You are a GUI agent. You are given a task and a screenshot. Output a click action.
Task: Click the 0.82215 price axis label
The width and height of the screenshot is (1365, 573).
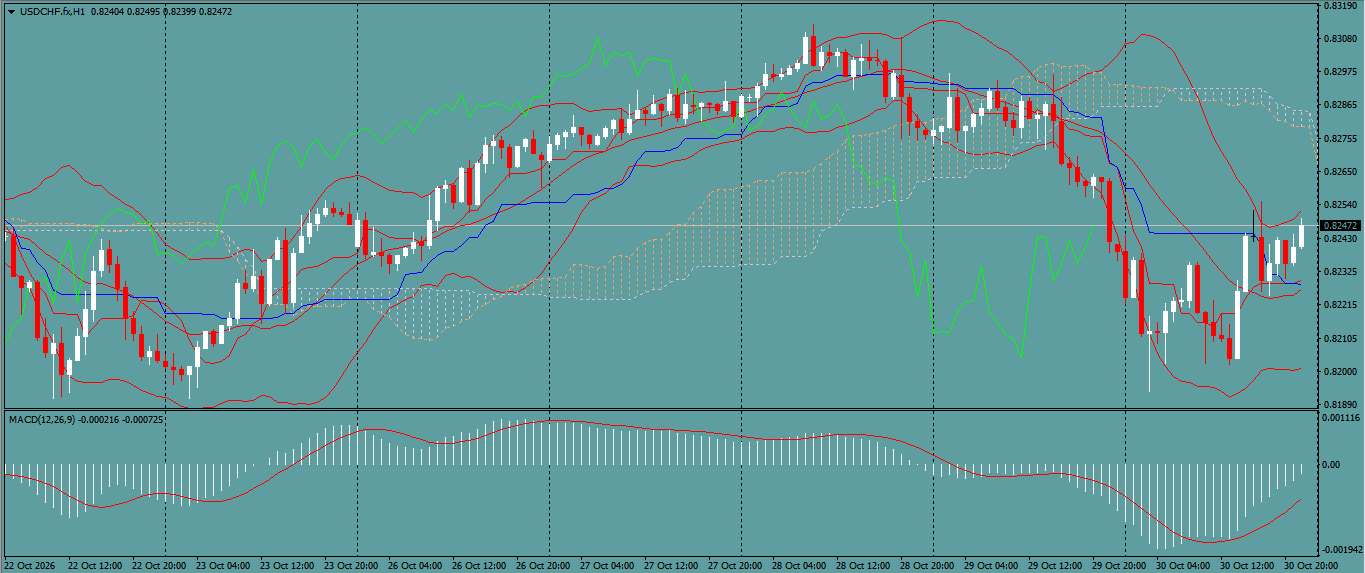point(1339,305)
